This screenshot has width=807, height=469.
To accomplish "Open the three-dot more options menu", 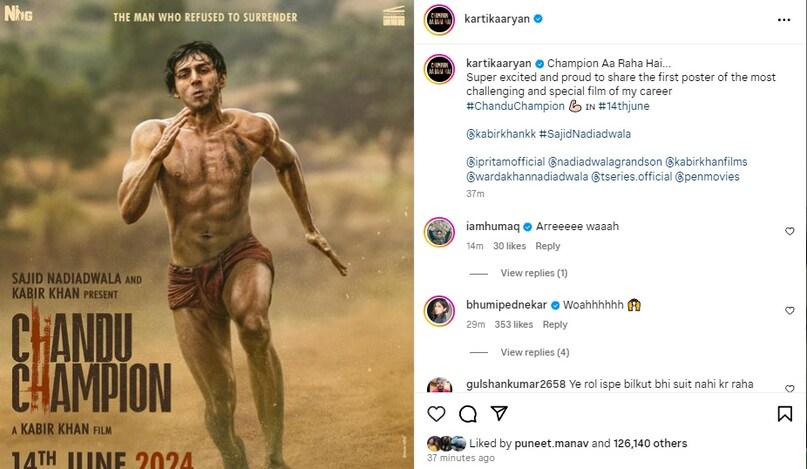I will tap(786, 18).
